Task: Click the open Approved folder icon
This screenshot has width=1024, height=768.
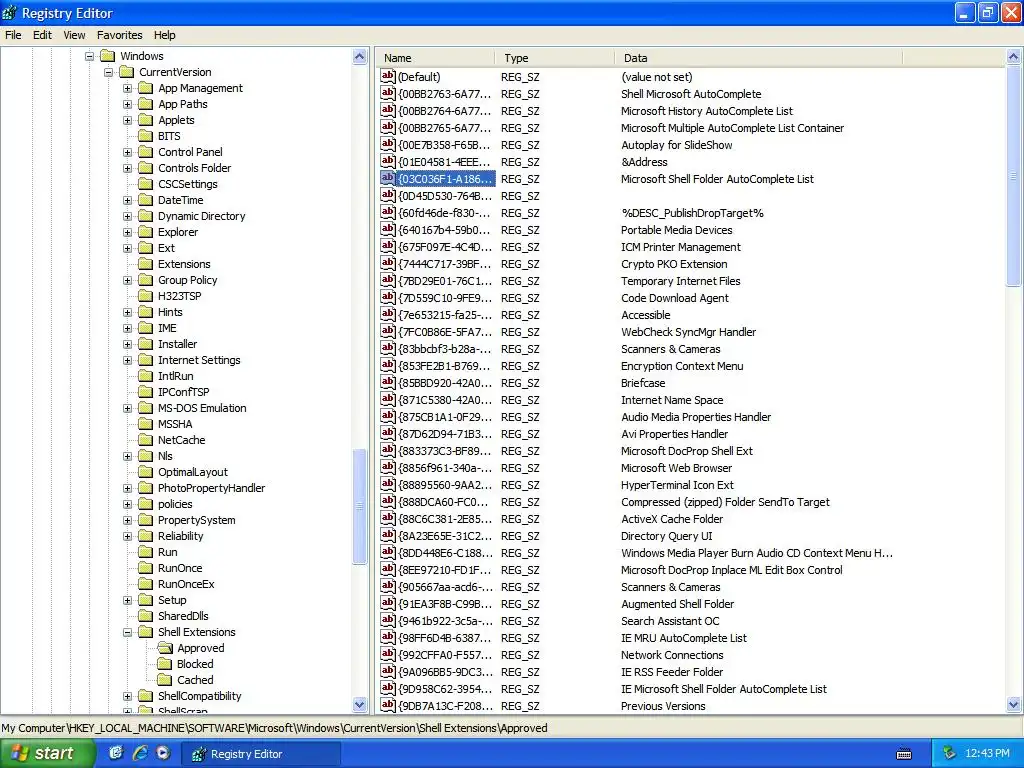Action: point(165,648)
